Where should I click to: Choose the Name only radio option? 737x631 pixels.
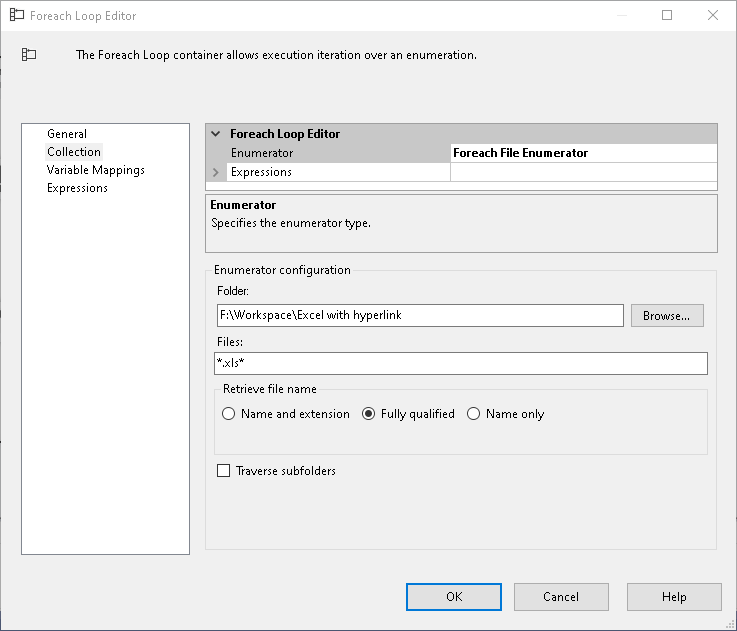click(x=474, y=414)
